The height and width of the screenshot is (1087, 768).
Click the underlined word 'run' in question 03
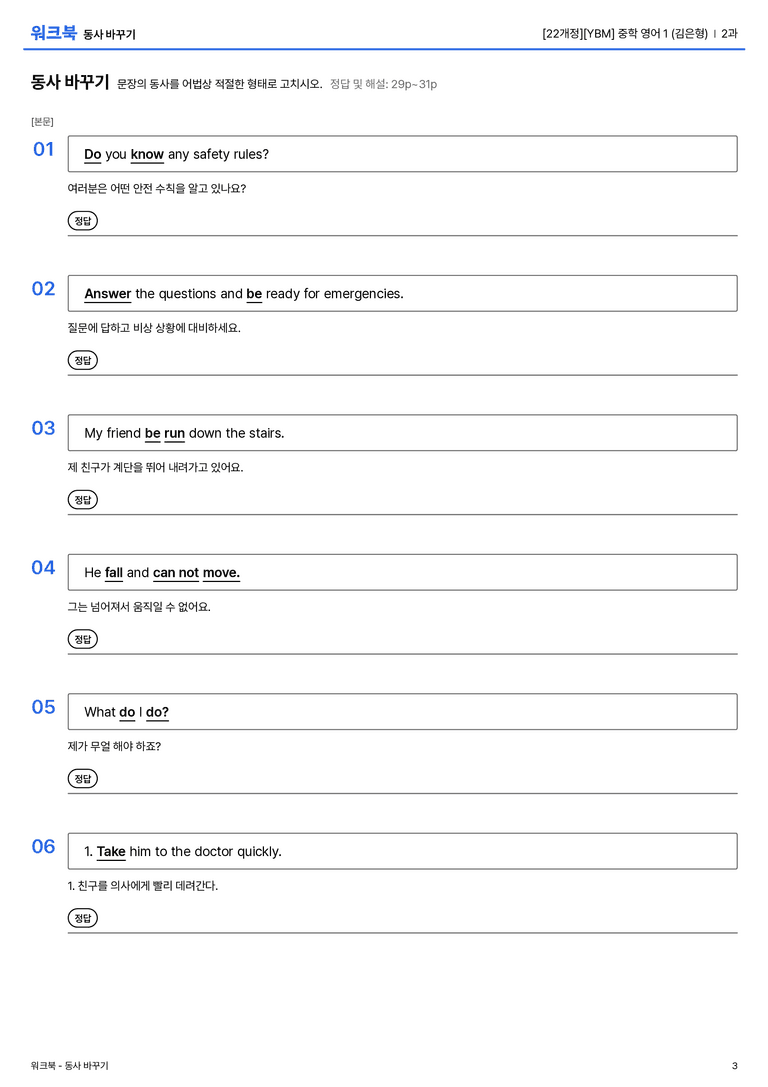(175, 433)
